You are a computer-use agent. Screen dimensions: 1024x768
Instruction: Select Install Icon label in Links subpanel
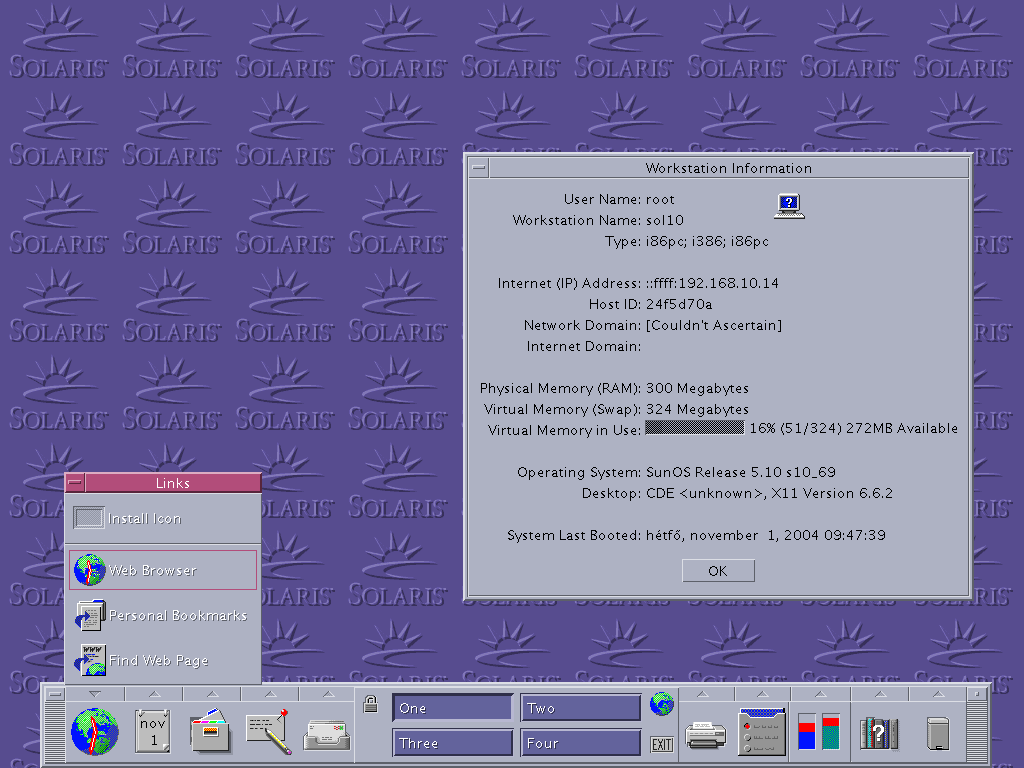tap(144, 519)
